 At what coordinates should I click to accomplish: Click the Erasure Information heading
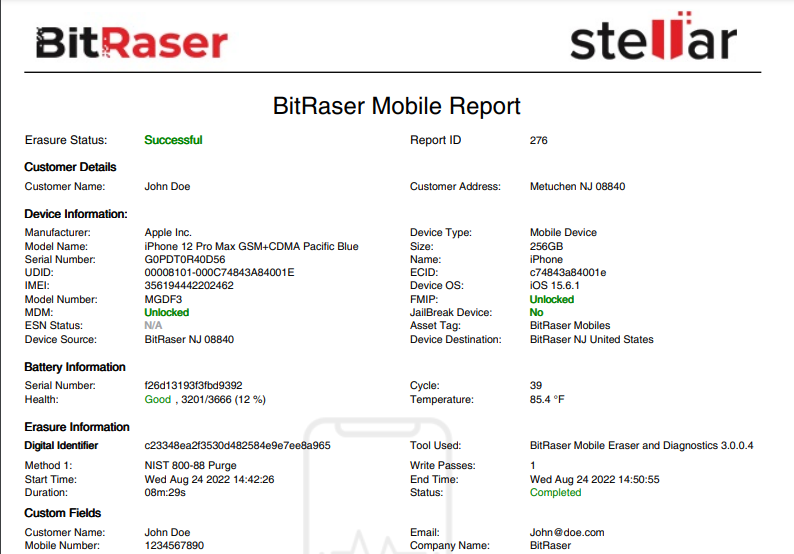pos(76,427)
